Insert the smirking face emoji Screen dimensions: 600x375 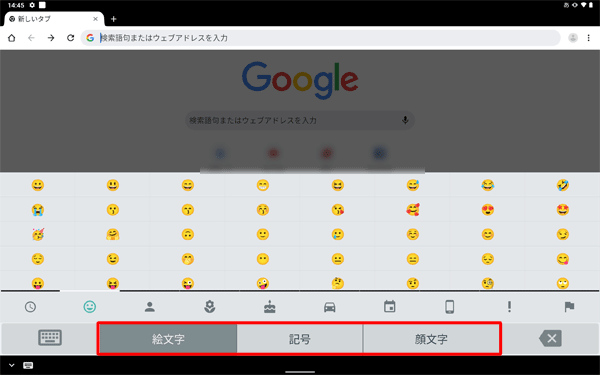562,234
